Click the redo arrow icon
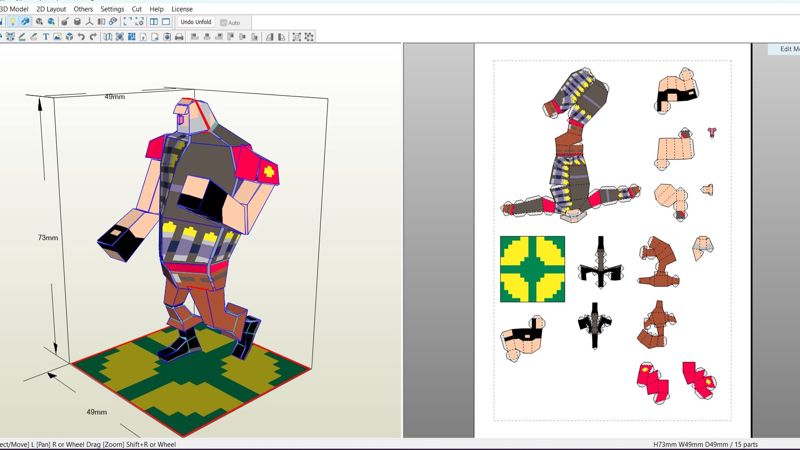The width and height of the screenshot is (800, 450). [x=93, y=37]
